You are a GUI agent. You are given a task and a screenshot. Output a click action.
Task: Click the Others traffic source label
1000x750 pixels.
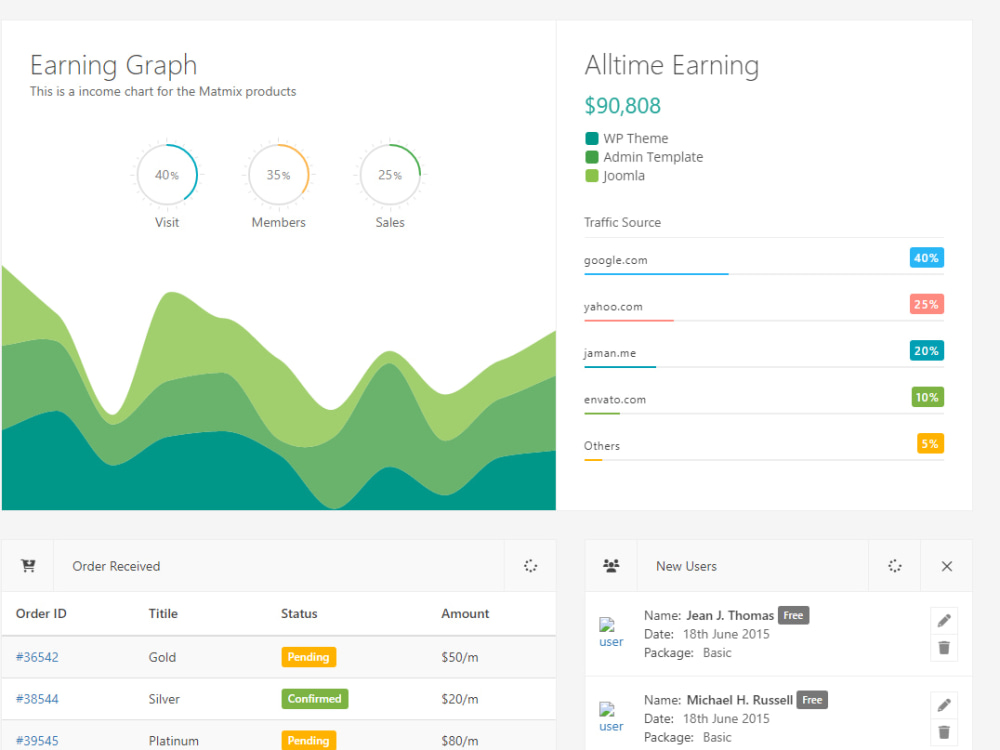[601, 446]
